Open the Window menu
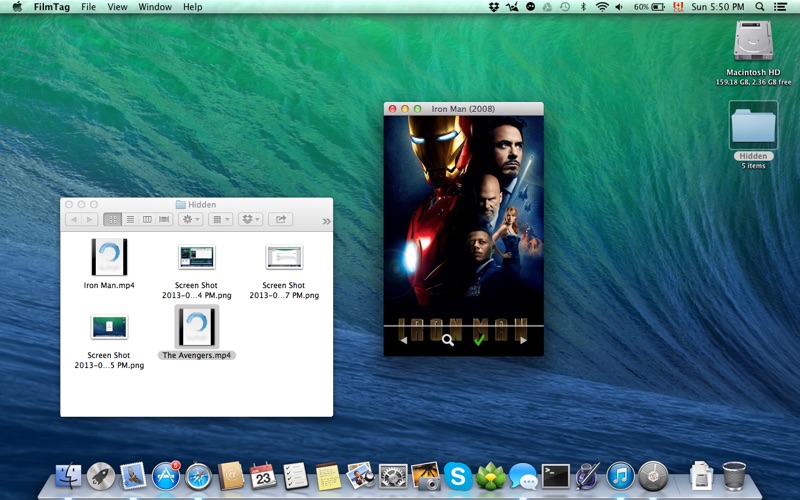Image resolution: width=800 pixels, height=500 pixels. pos(154,7)
